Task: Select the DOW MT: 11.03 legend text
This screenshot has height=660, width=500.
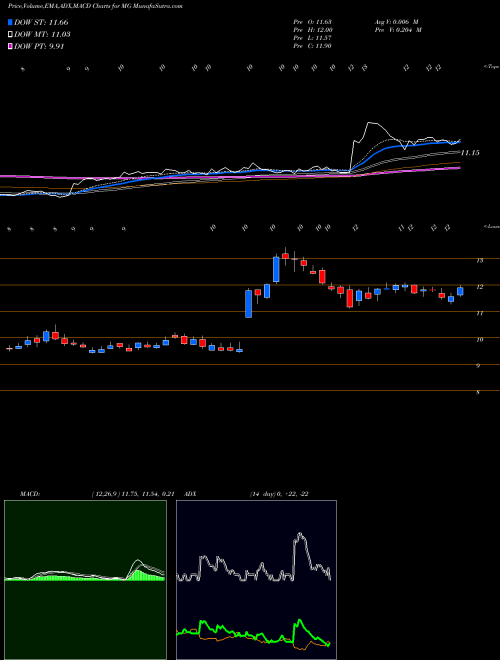Action: click(43, 35)
